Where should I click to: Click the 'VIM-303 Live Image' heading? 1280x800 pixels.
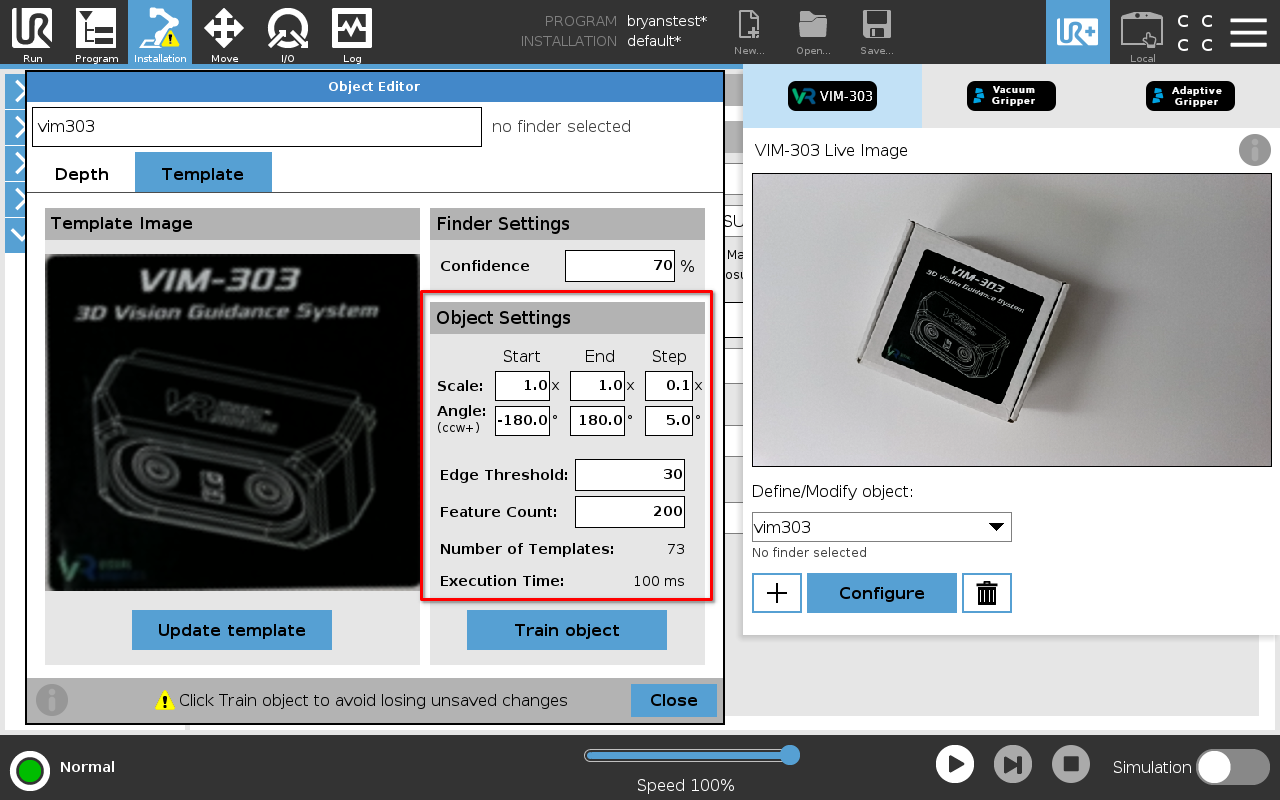pyautogui.click(x=831, y=151)
